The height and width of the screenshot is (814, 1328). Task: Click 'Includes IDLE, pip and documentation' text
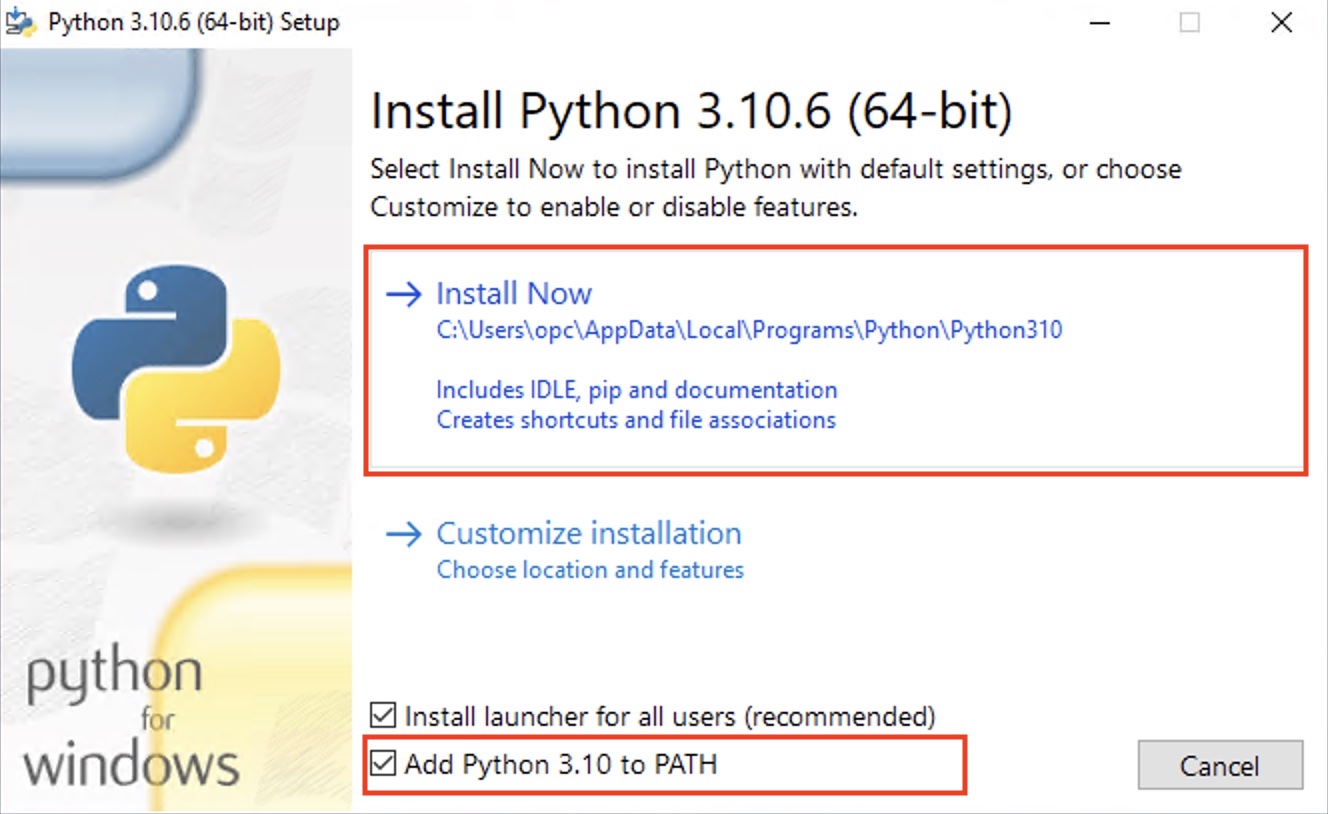click(x=636, y=390)
